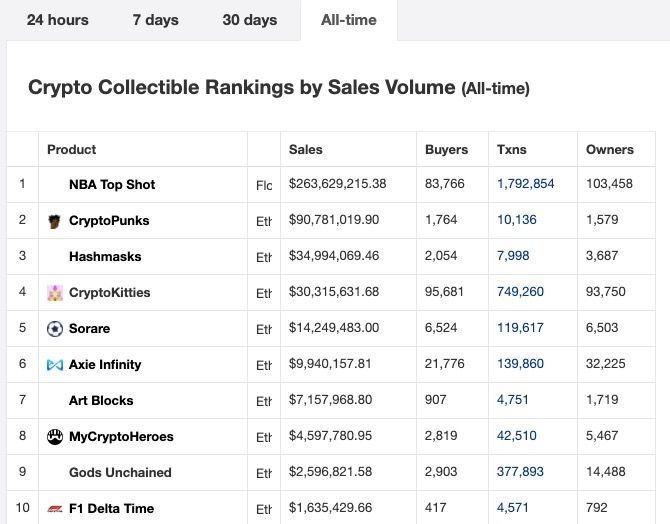Open the Axie Infinity product link
This screenshot has width=670, height=524.
105,365
